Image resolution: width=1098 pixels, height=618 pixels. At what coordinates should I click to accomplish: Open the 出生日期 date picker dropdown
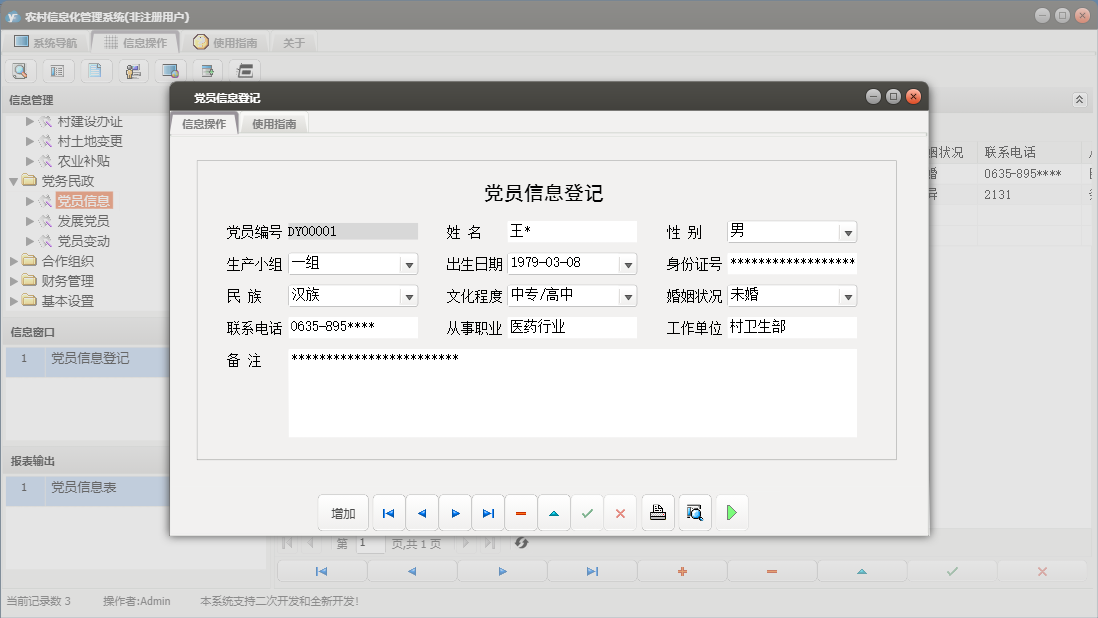628,263
